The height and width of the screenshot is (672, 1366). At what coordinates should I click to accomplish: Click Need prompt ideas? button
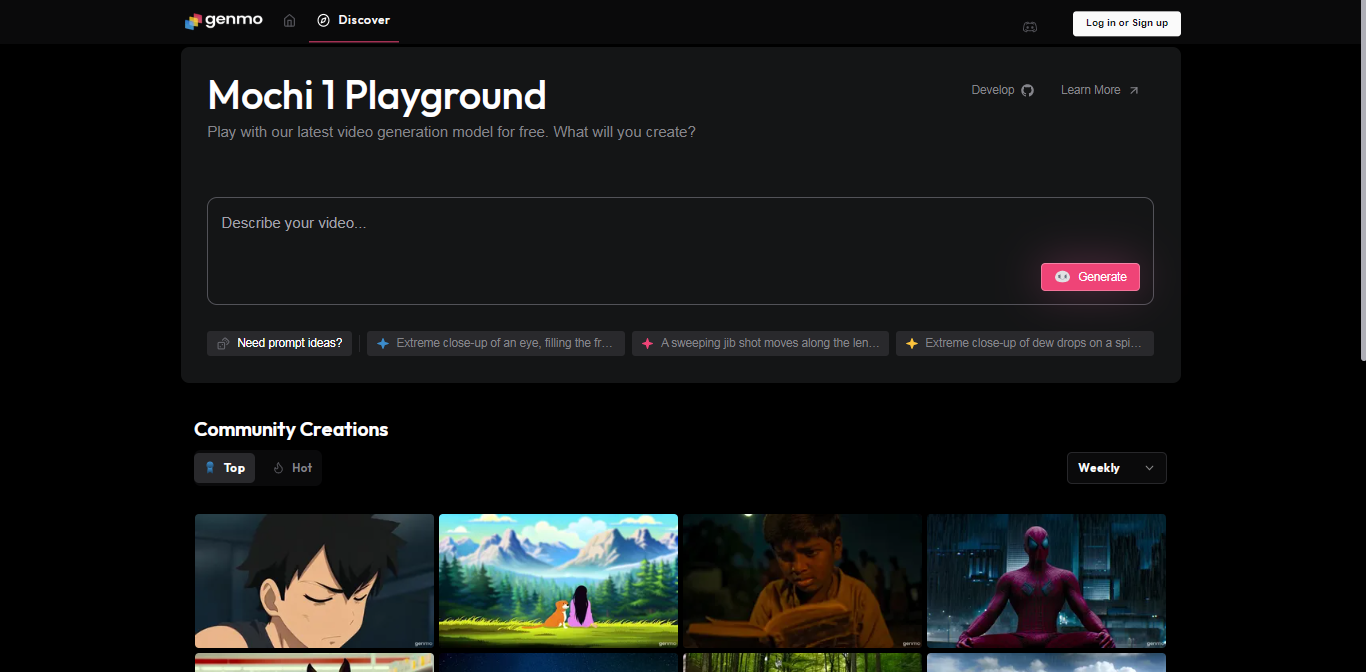(x=279, y=343)
